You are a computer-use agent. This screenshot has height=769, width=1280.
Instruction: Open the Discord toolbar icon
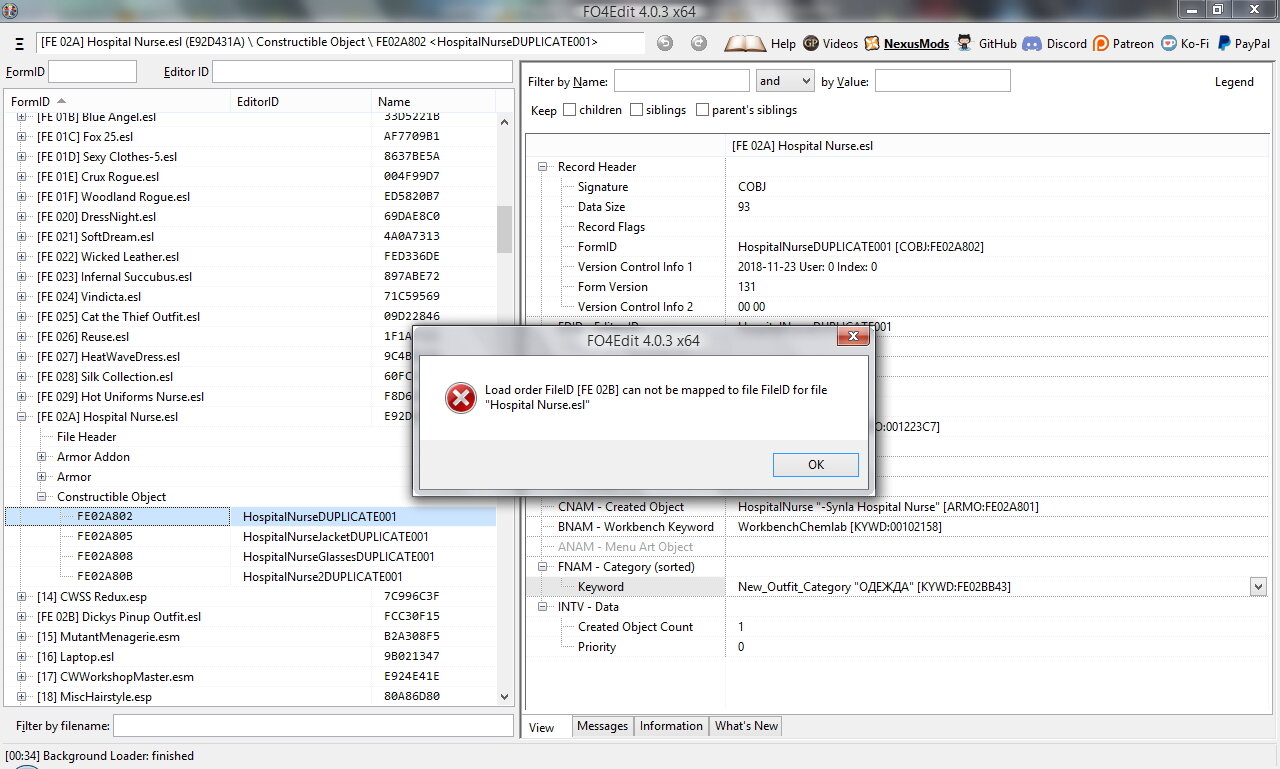[x=1032, y=43]
